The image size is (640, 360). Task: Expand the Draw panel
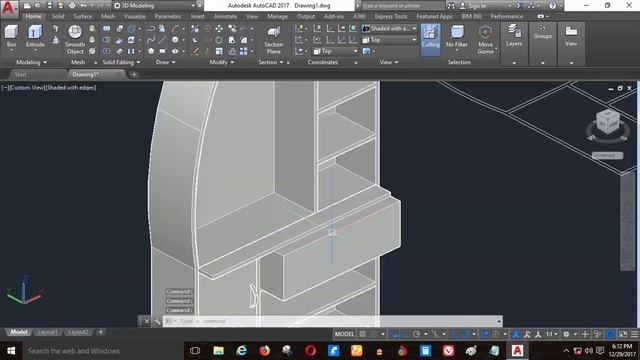pos(166,62)
